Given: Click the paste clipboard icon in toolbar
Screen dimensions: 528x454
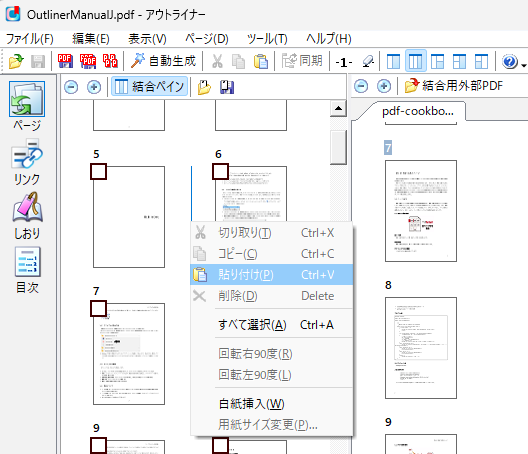Looking at the screenshot, I should pos(261,61).
